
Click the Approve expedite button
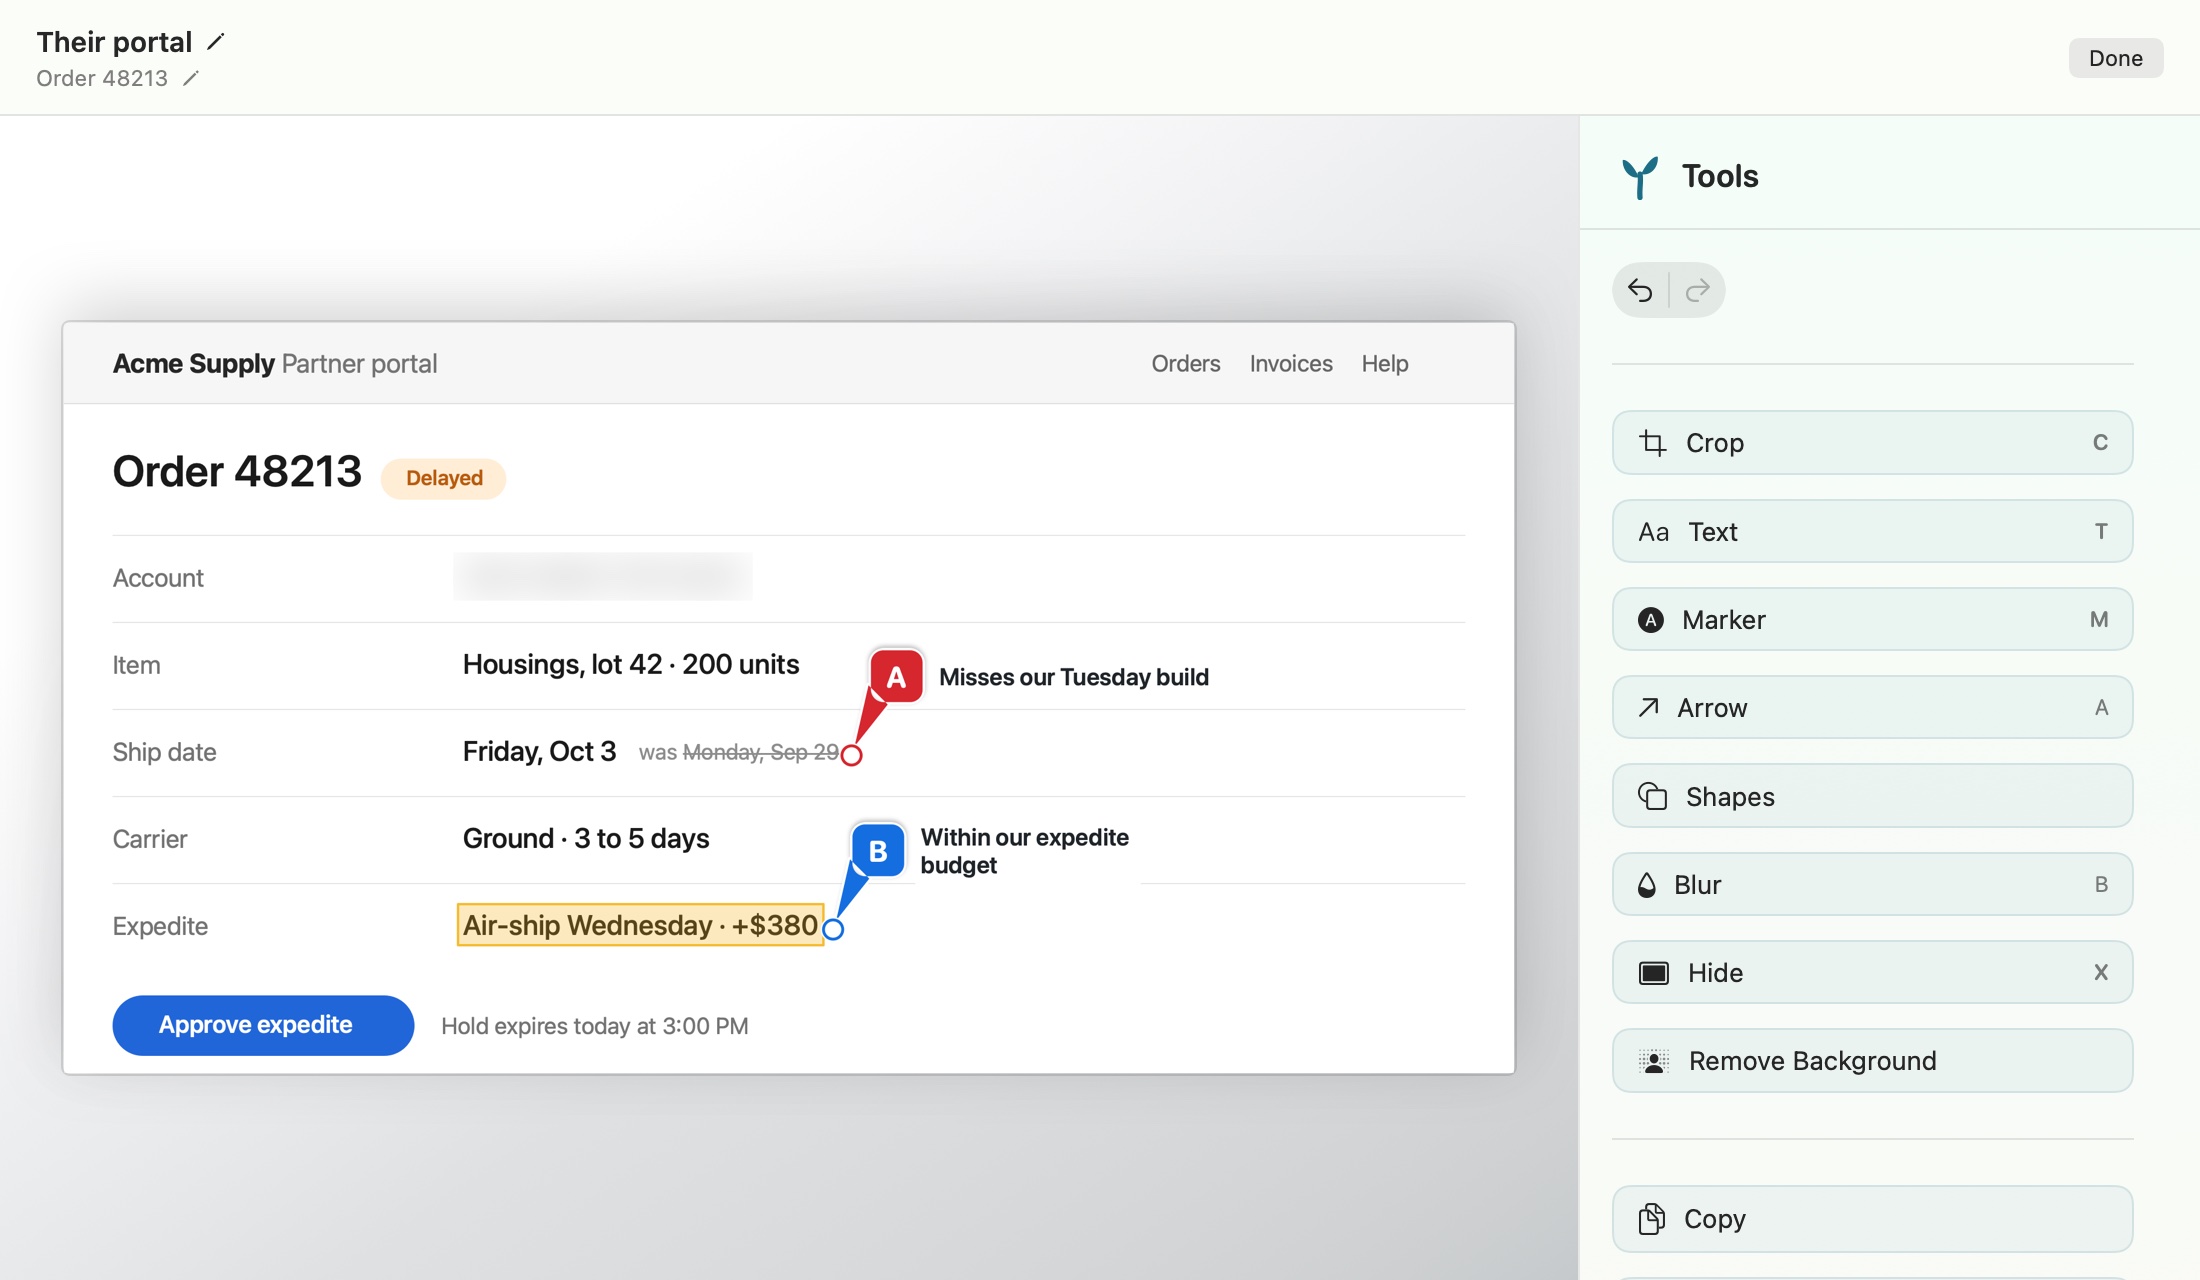(263, 1025)
